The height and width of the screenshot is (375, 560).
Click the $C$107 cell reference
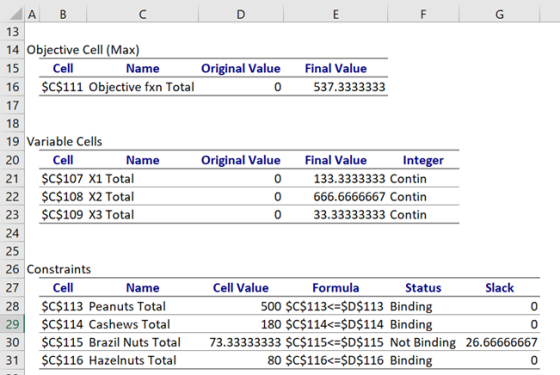[x=62, y=179]
